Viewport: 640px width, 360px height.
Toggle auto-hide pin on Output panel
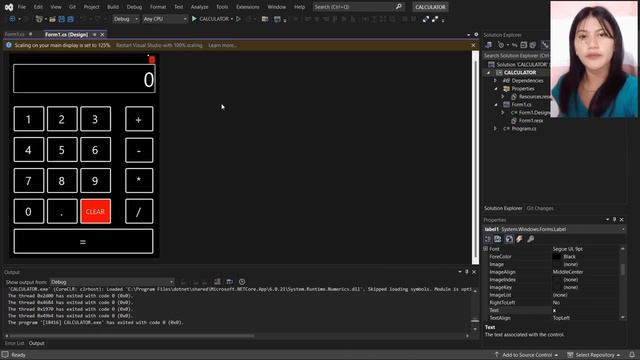tap(467, 272)
